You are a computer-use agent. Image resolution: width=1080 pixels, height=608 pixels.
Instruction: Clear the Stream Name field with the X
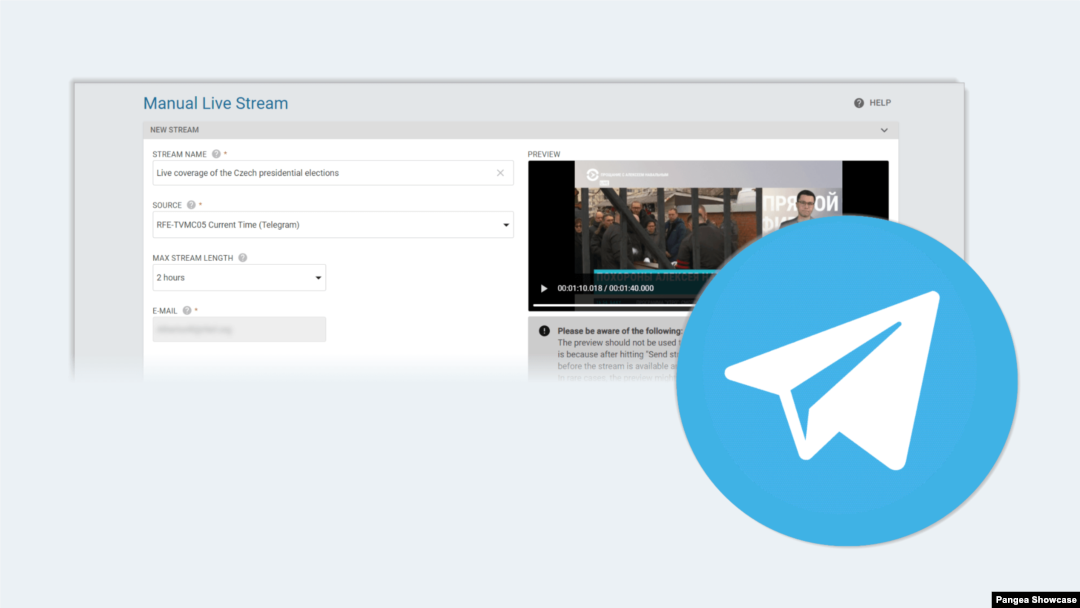pyautogui.click(x=500, y=173)
